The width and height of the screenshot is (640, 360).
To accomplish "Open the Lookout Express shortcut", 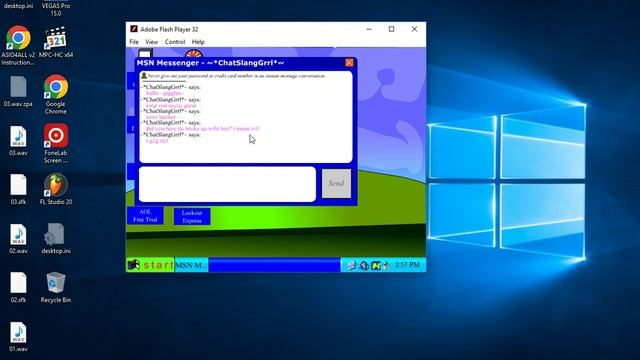I will [192, 216].
